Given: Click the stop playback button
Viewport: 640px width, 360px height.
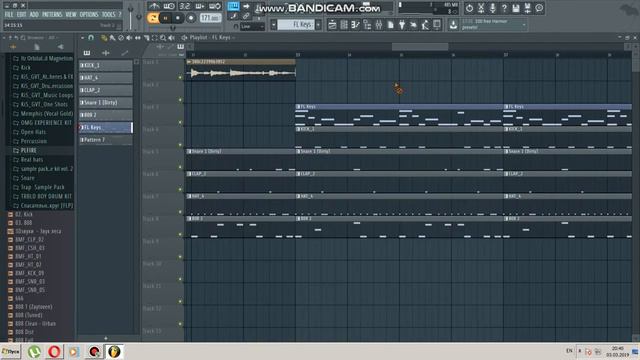Looking at the screenshot, I should point(178,18).
